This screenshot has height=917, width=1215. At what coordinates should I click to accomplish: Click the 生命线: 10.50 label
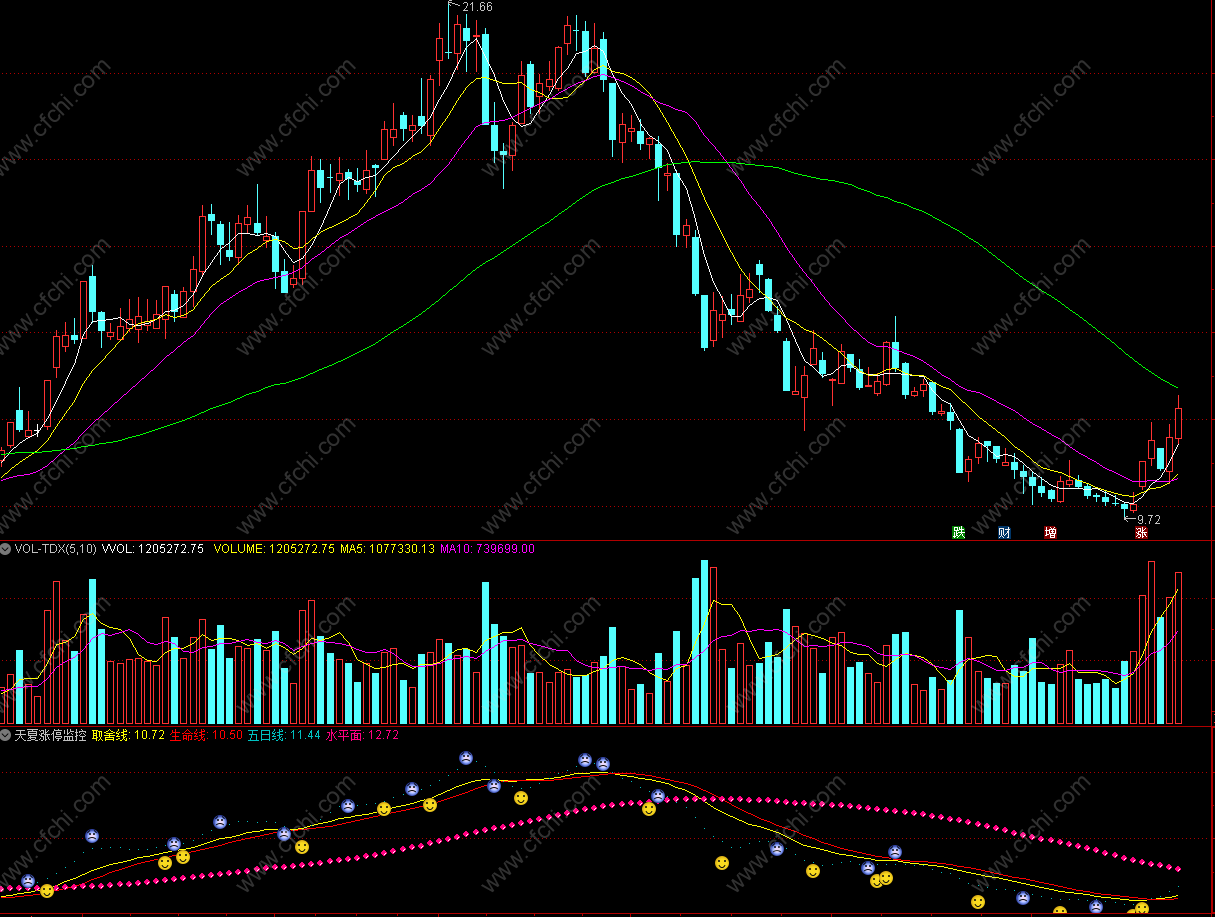click(x=206, y=734)
